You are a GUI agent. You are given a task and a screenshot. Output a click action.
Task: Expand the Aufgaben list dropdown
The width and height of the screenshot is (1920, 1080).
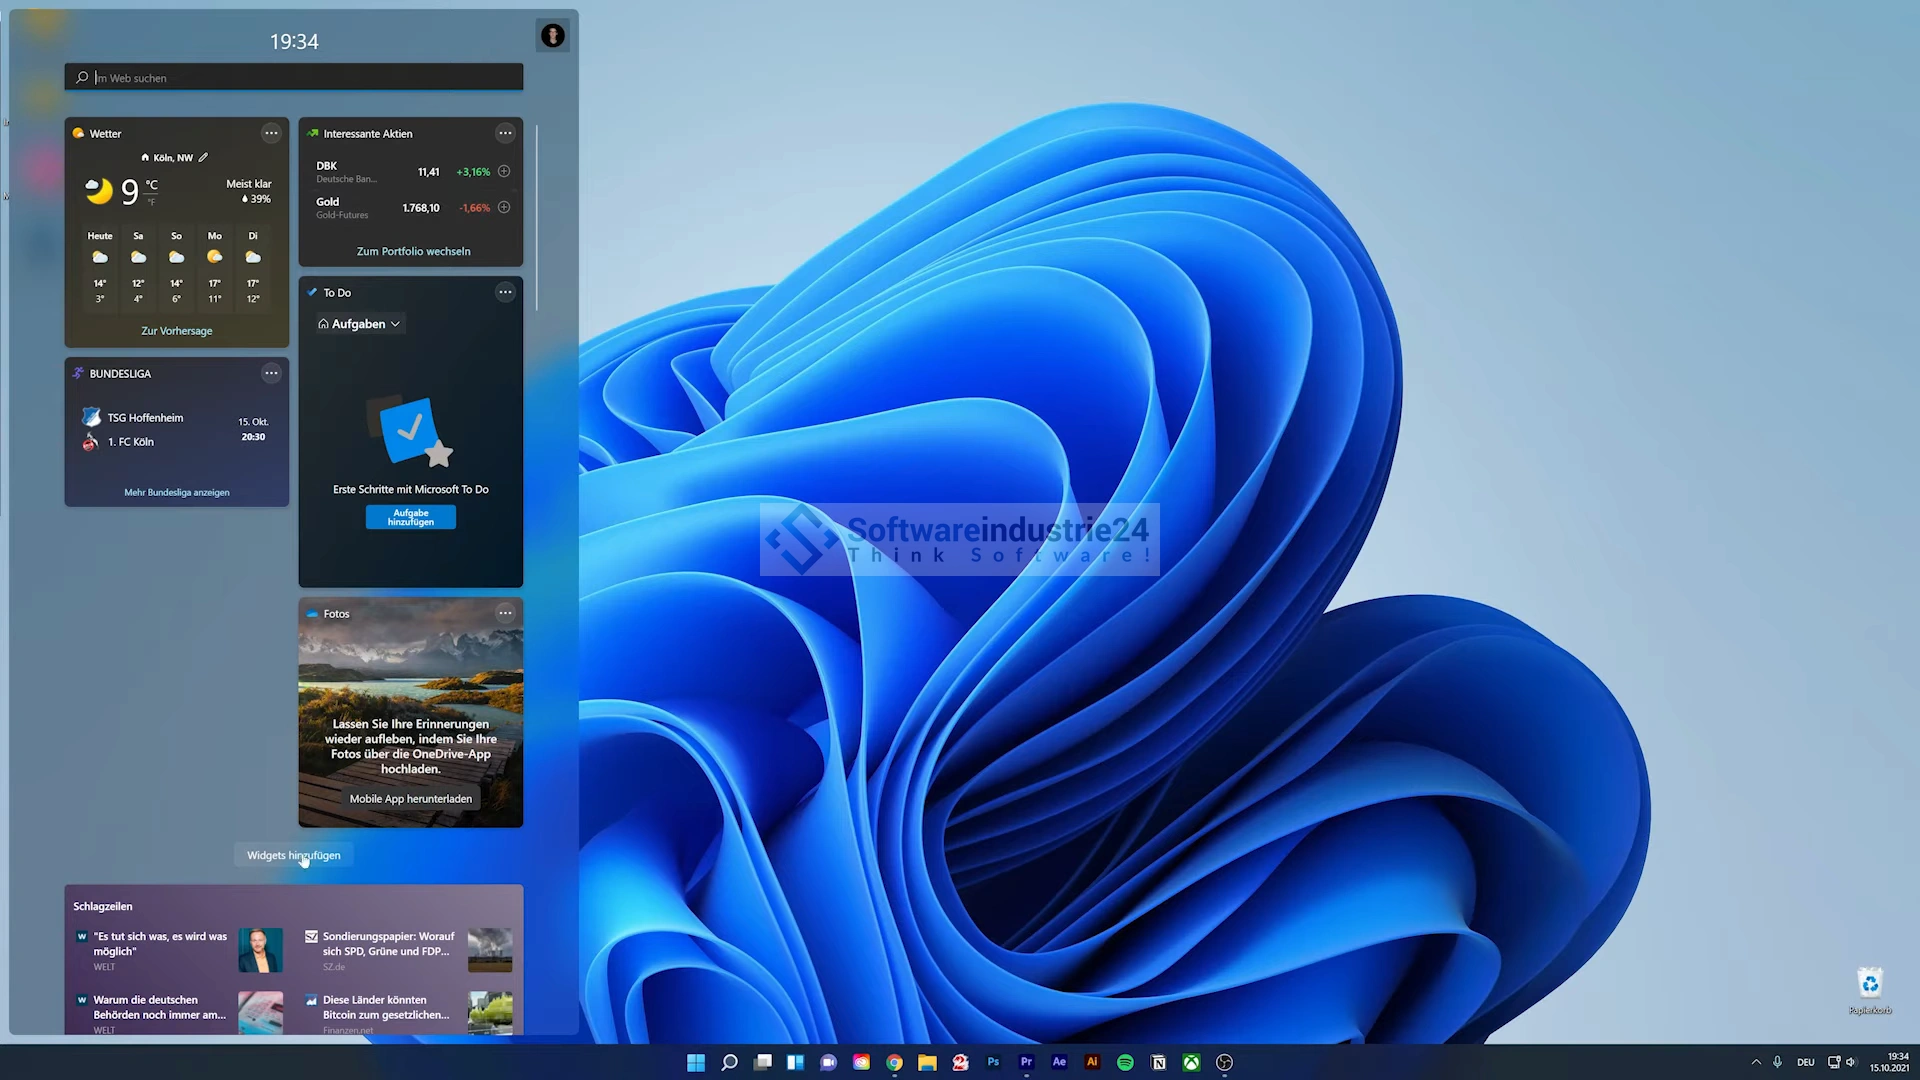pyautogui.click(x=360, y=324)
